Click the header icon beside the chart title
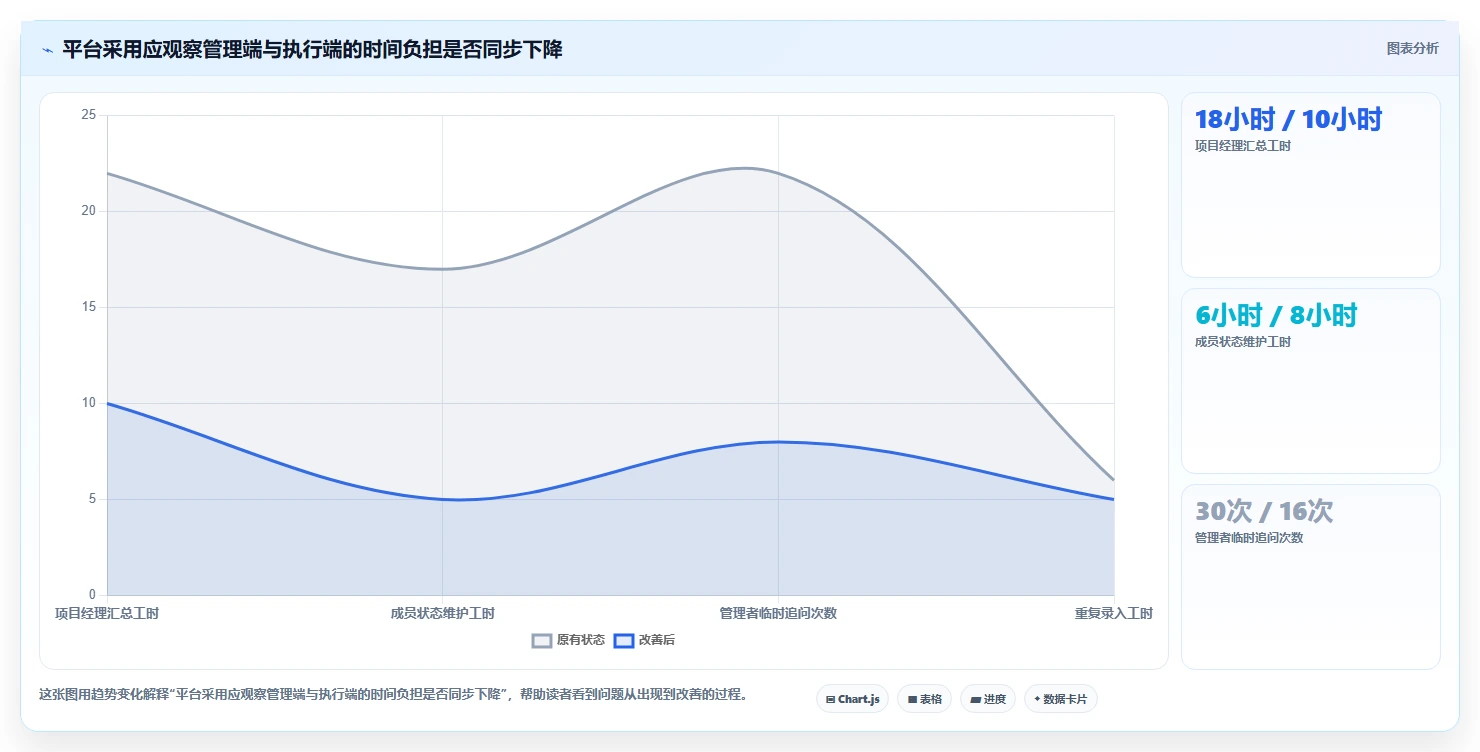This screenshot has height=752, width=1480. (47, 50)
